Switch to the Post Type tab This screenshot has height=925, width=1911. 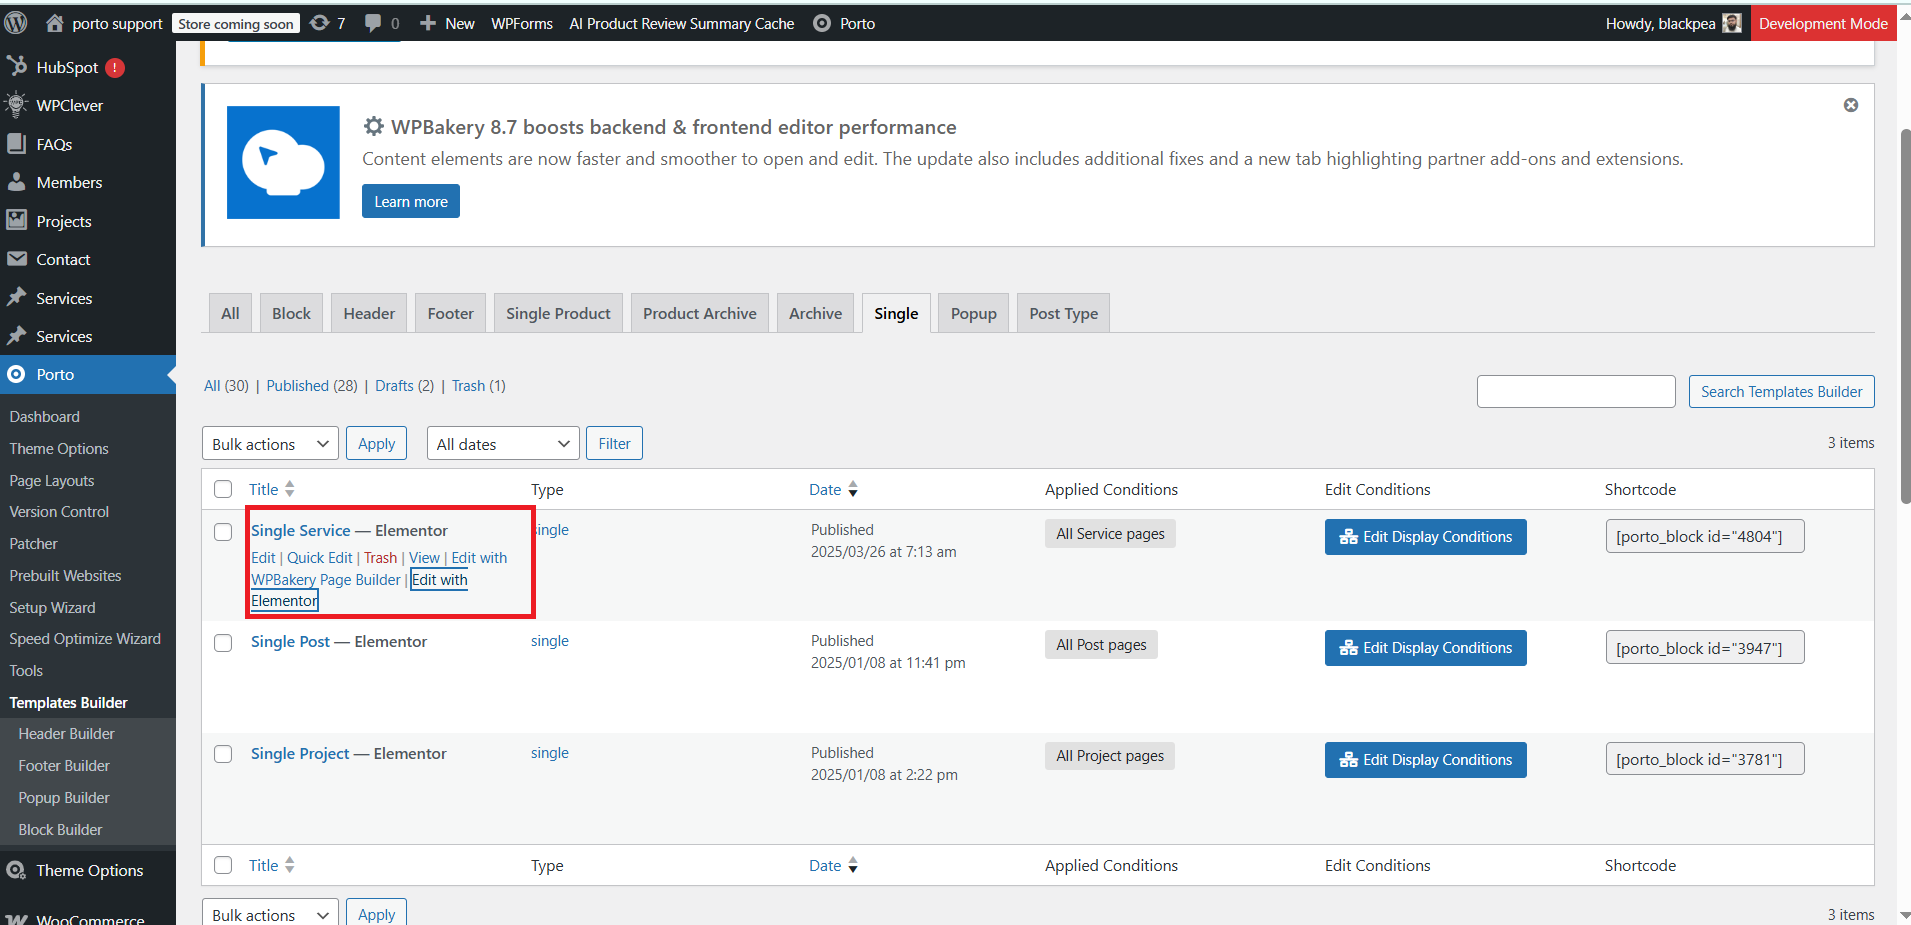tap(1064, 313)
